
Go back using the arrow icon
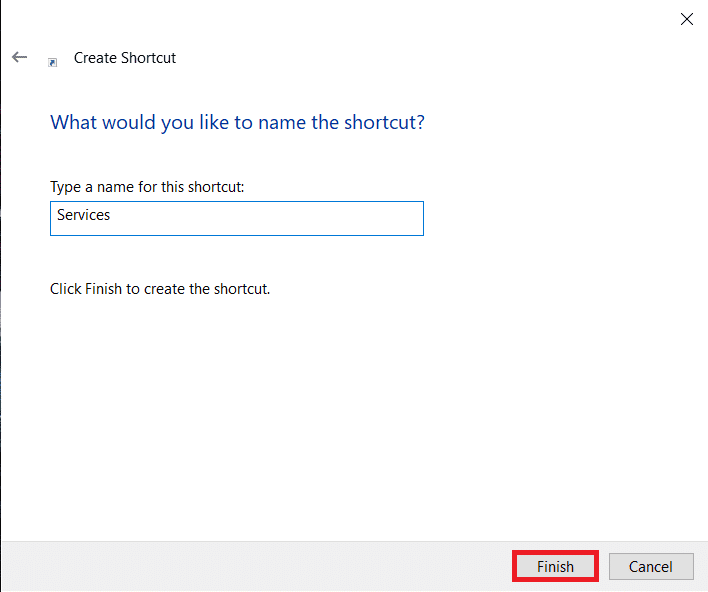(19, 58)
